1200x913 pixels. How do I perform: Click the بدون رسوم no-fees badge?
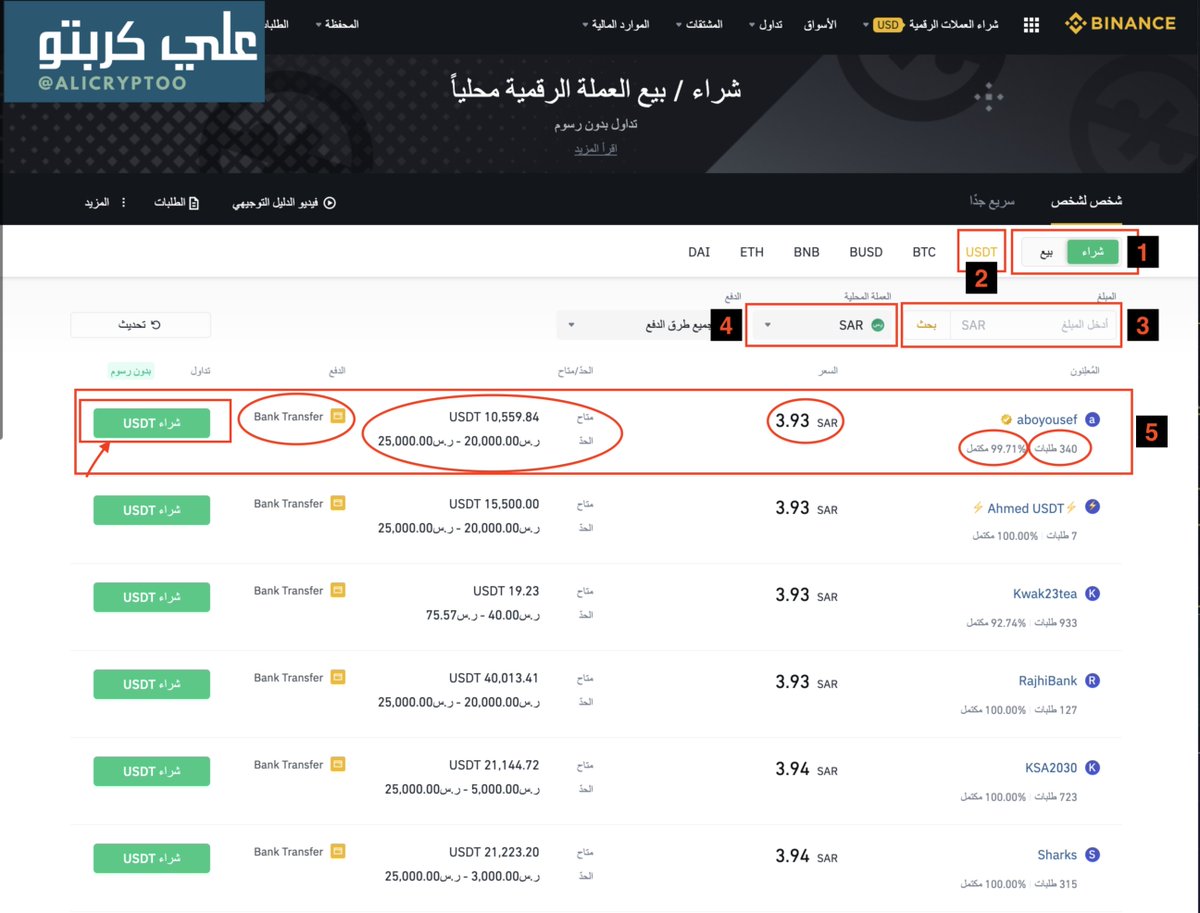click(x=131, y=371)
